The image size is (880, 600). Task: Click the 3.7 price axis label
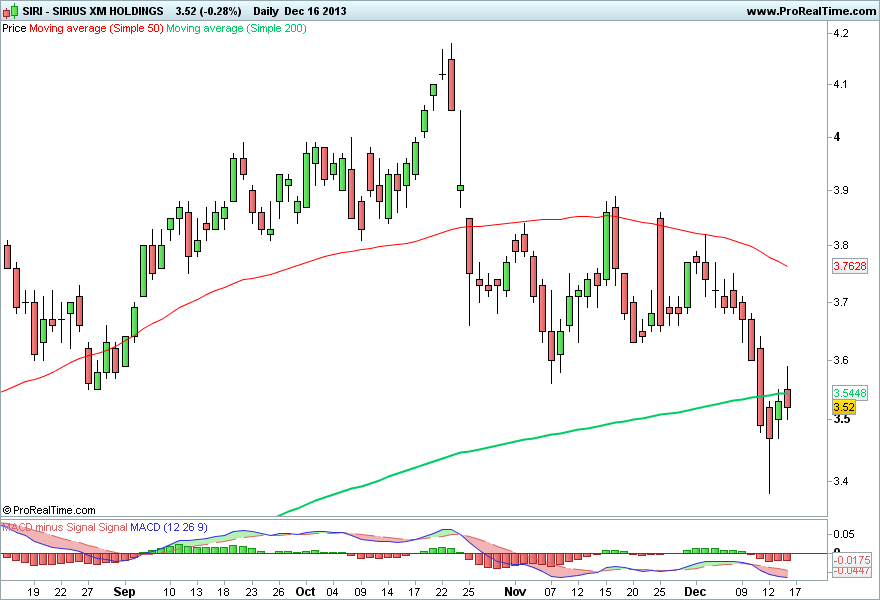pos(841,302)
